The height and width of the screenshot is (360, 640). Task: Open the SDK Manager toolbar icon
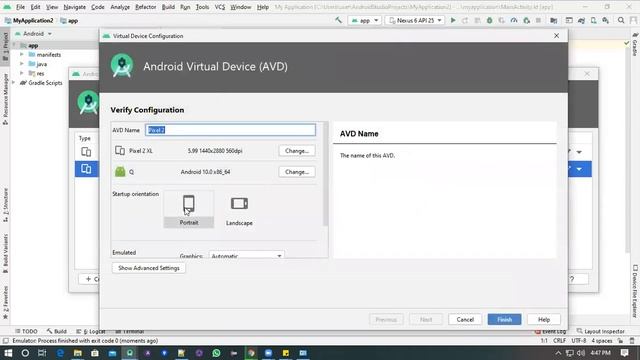tap(606, 20)
